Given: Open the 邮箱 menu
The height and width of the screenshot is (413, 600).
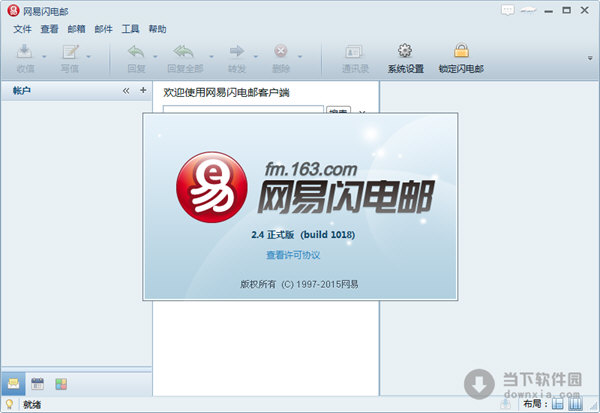Looking at the screenshot, I should point(77,29).
